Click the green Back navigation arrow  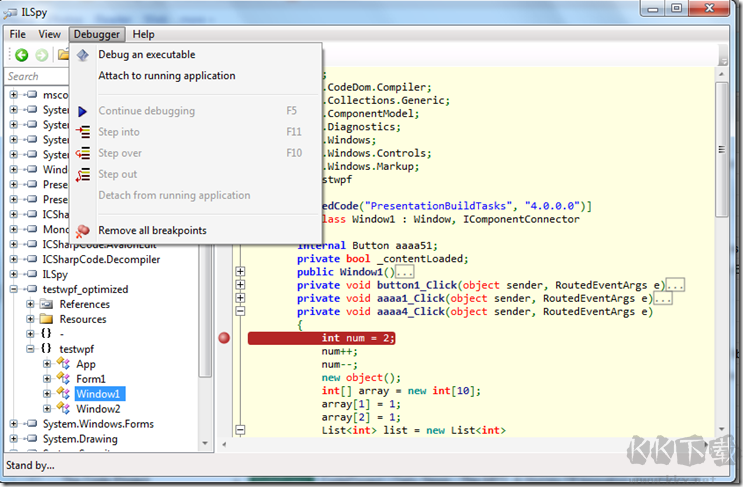click(21, 55)
